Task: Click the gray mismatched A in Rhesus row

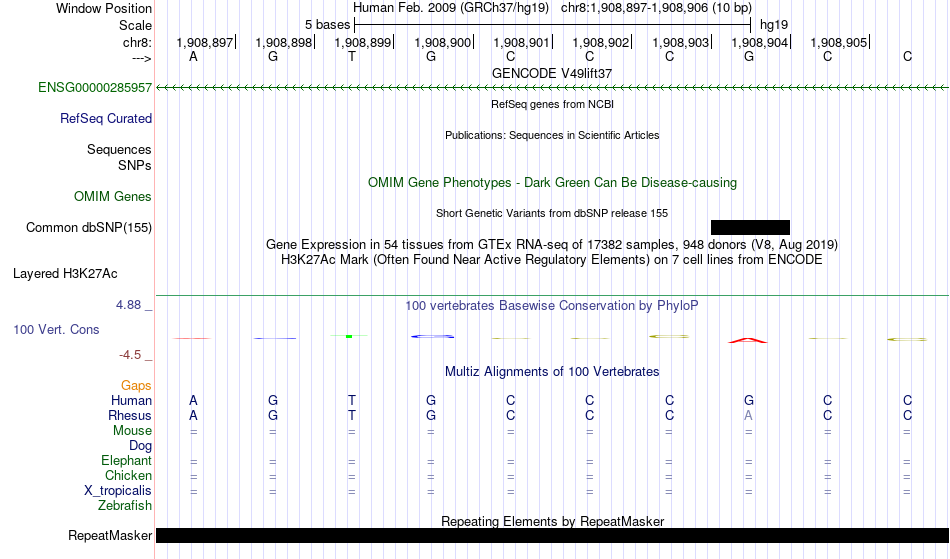Action: [748, 415]
